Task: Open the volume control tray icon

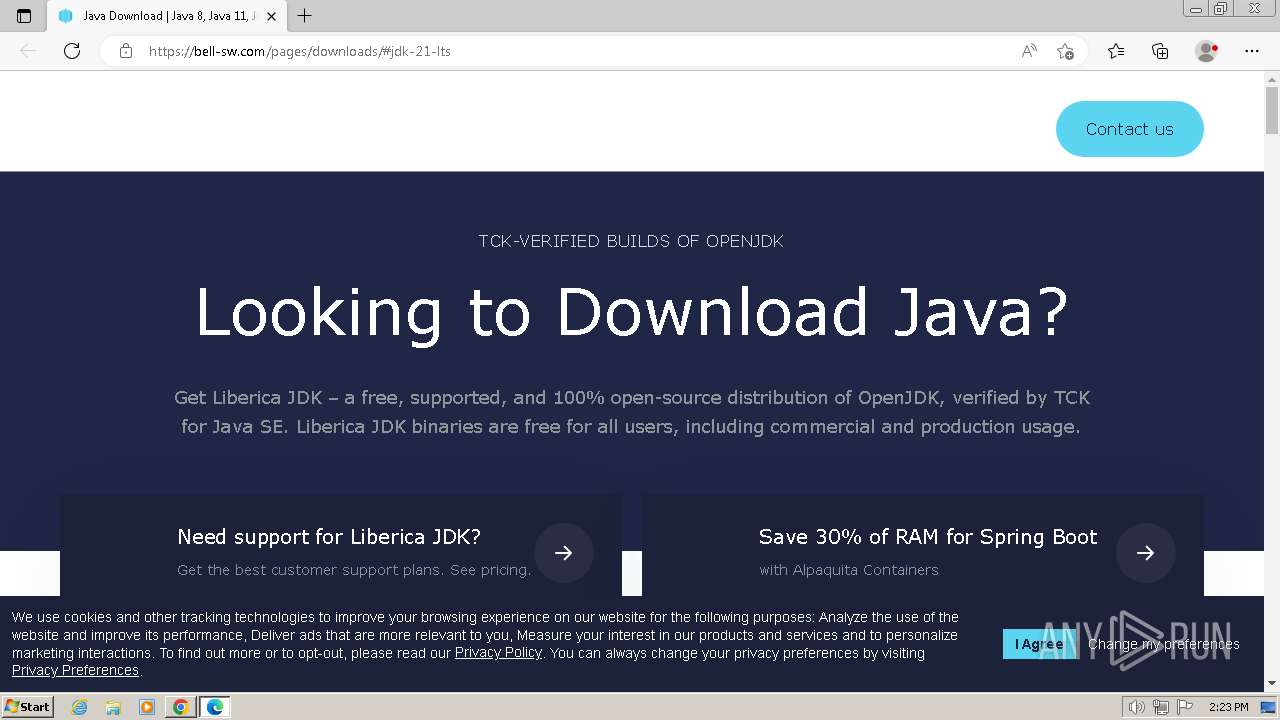Action: pyautogui.click(x=1136, y=707)
